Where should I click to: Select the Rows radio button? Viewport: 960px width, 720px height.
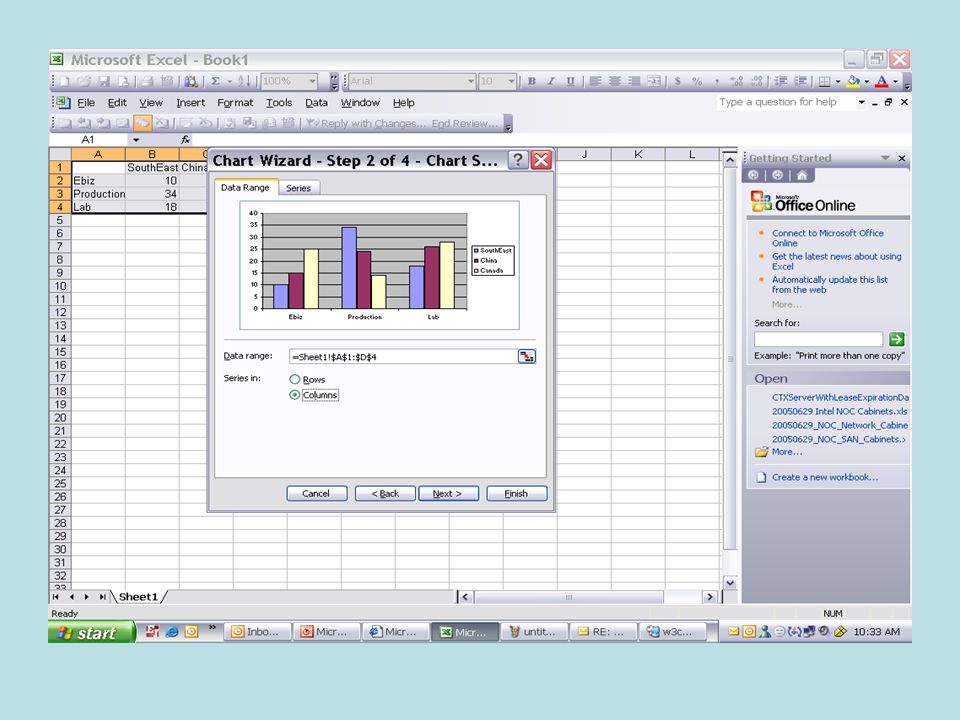point(294,380)
